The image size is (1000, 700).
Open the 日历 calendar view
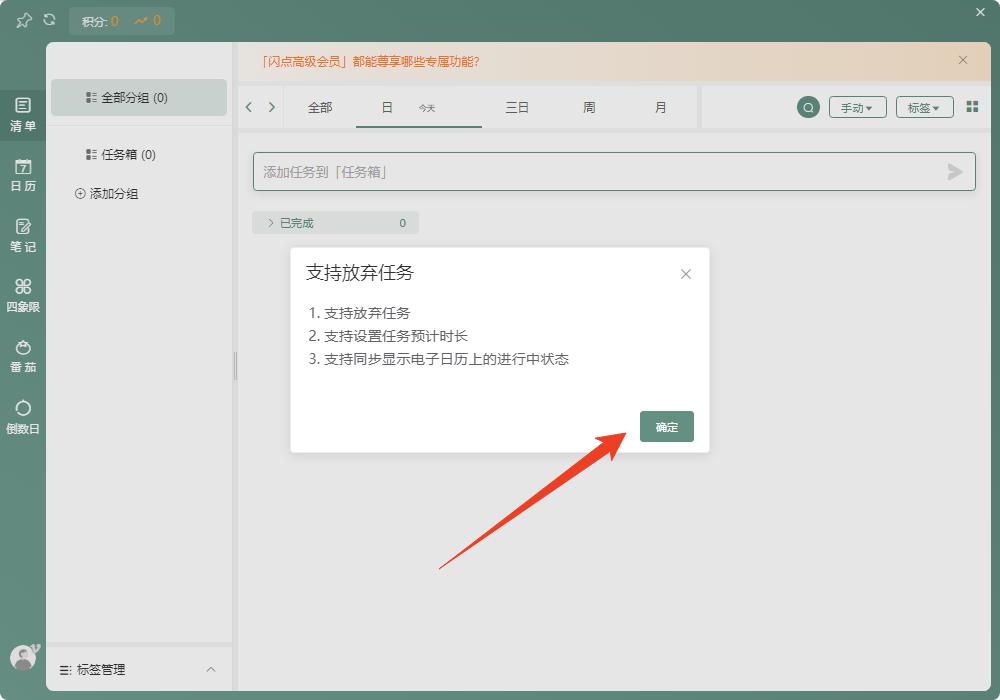point(23,170)
